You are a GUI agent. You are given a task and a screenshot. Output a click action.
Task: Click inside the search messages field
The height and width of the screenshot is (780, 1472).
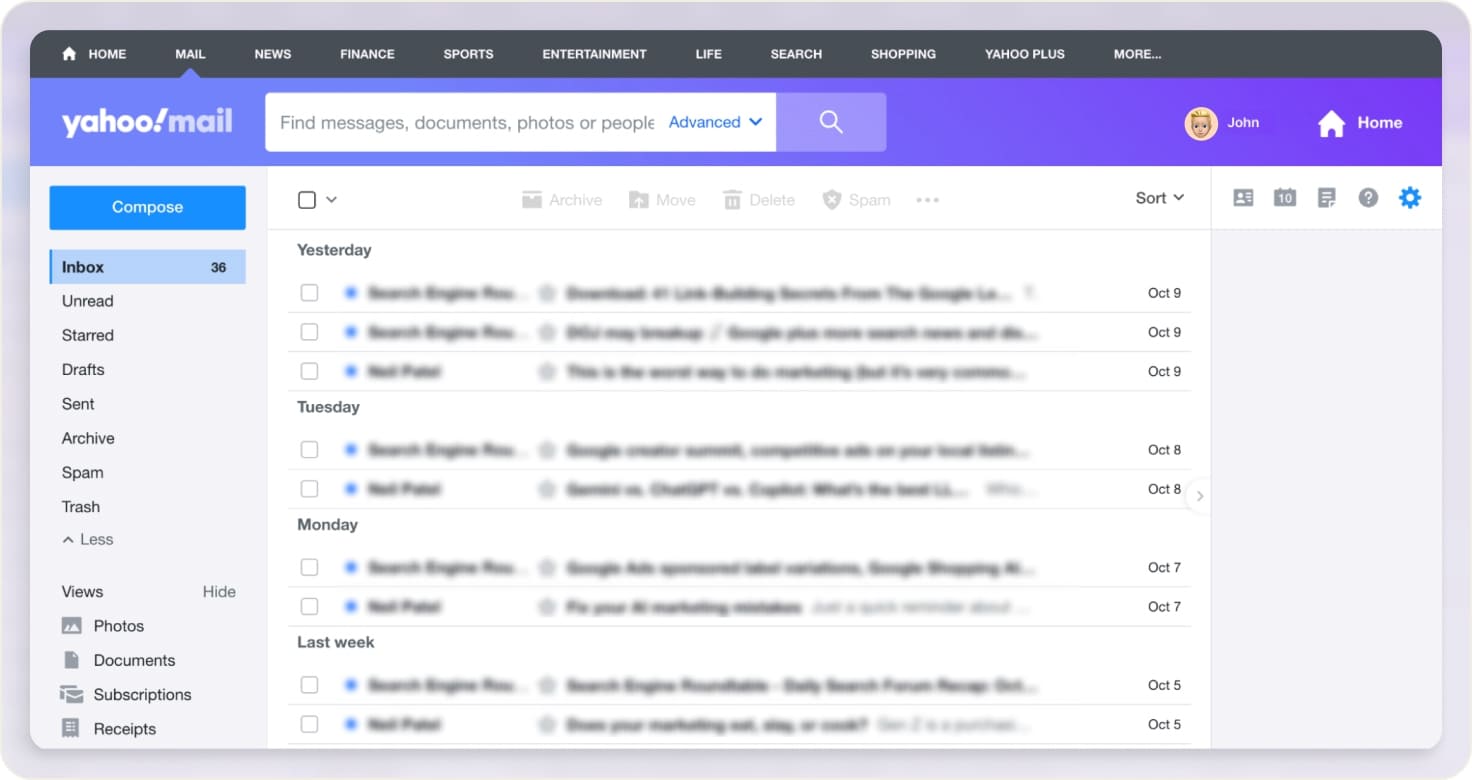coord(460,121)
